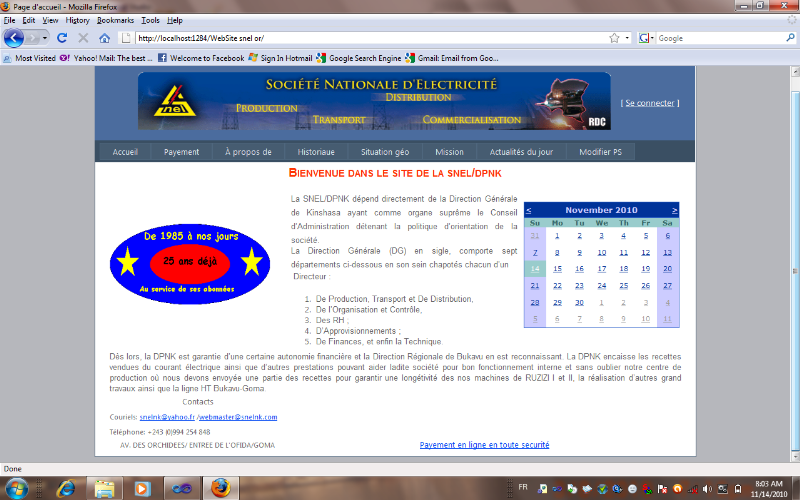Bookmark this page with the star icon
Image resolution: width=800 pixels, height=500 pixels.
click(x=614, y=38)
